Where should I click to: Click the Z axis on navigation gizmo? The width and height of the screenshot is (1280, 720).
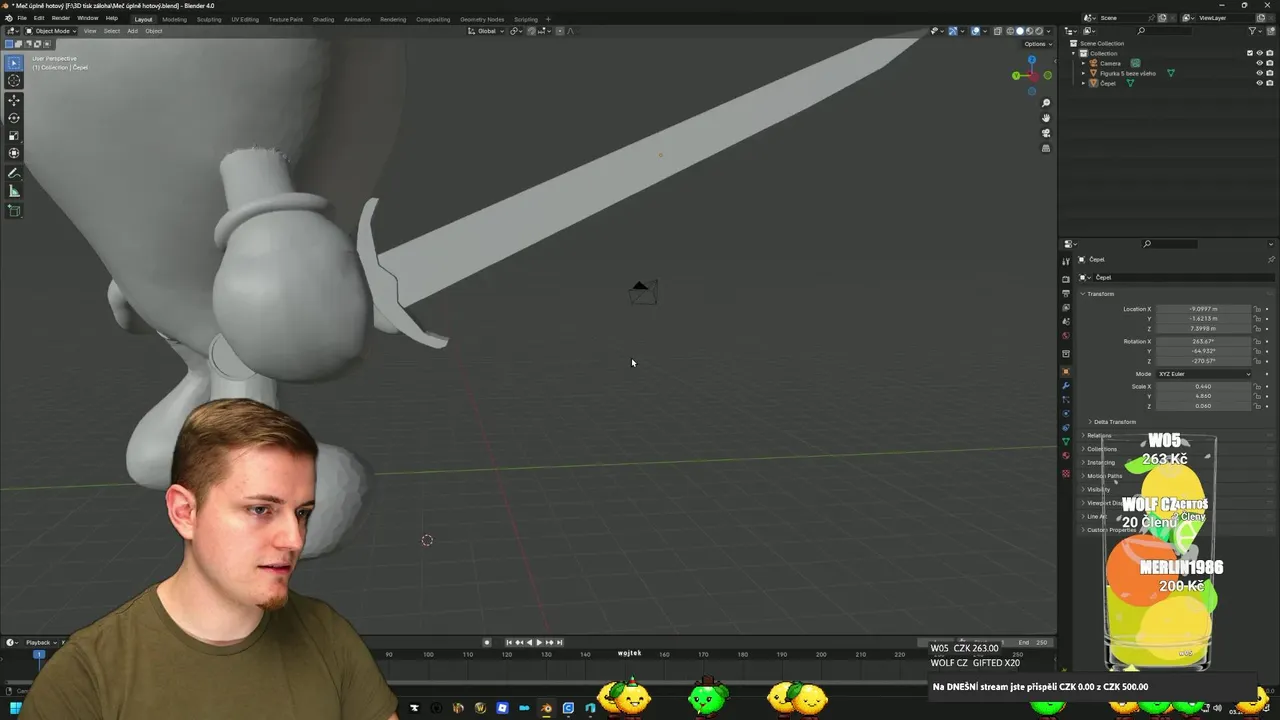(x=1032, y=59)
